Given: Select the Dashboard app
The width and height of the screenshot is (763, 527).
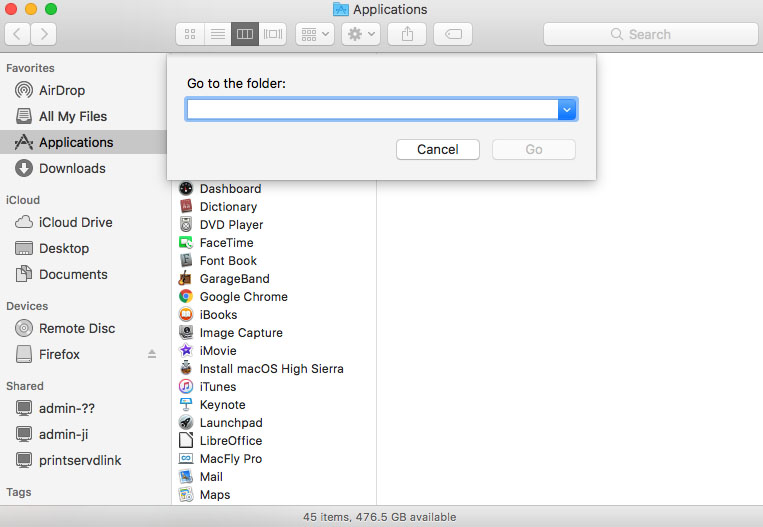Looking at the screenshot, I should (x=231, y=189).
